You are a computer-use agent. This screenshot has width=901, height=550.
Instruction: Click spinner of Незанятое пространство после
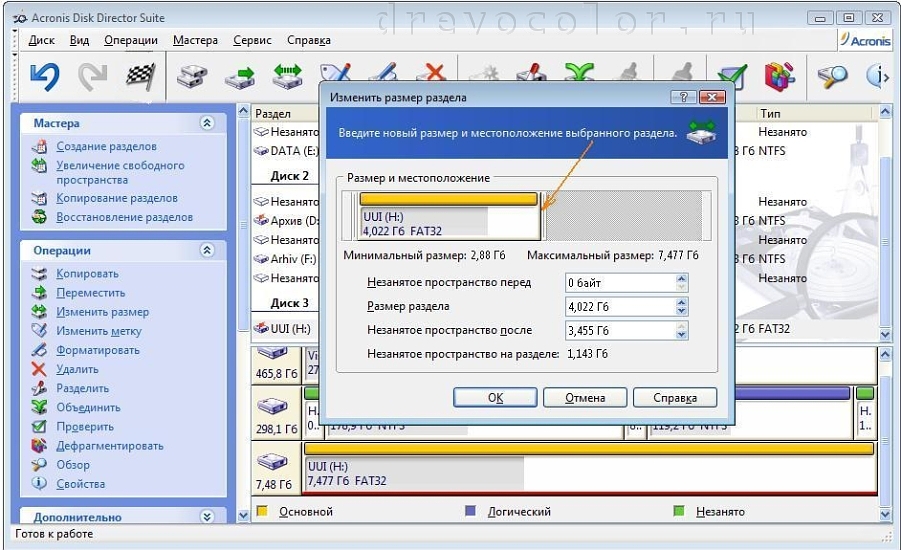(x=681, y=330)
